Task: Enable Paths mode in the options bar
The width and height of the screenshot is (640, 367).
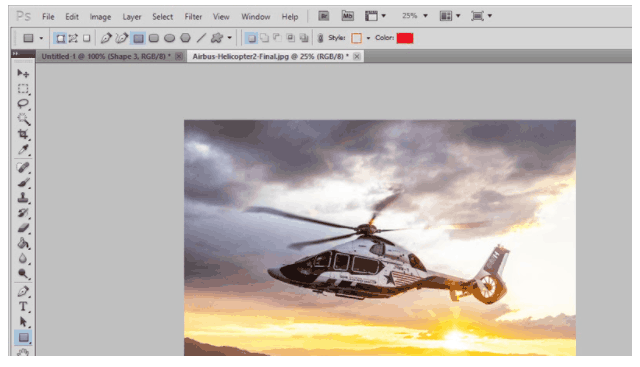Action: tap(73, 38)
